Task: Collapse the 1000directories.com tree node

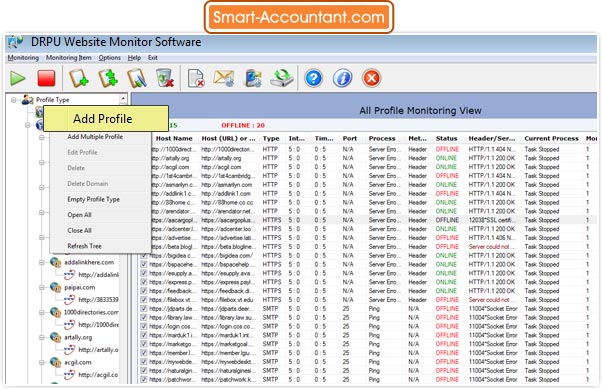Action: pyautogui.click(x=41, y=313)
